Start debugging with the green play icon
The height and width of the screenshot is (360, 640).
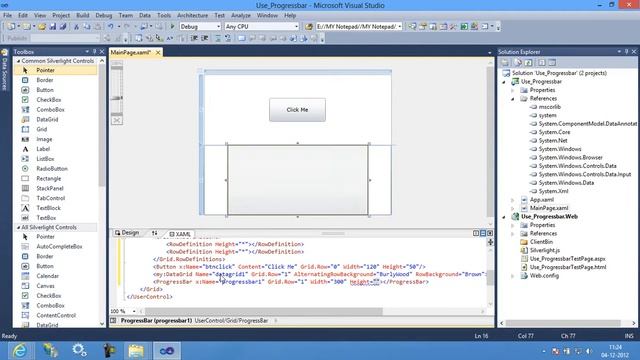pyautogui.click(x=172, y=27)
